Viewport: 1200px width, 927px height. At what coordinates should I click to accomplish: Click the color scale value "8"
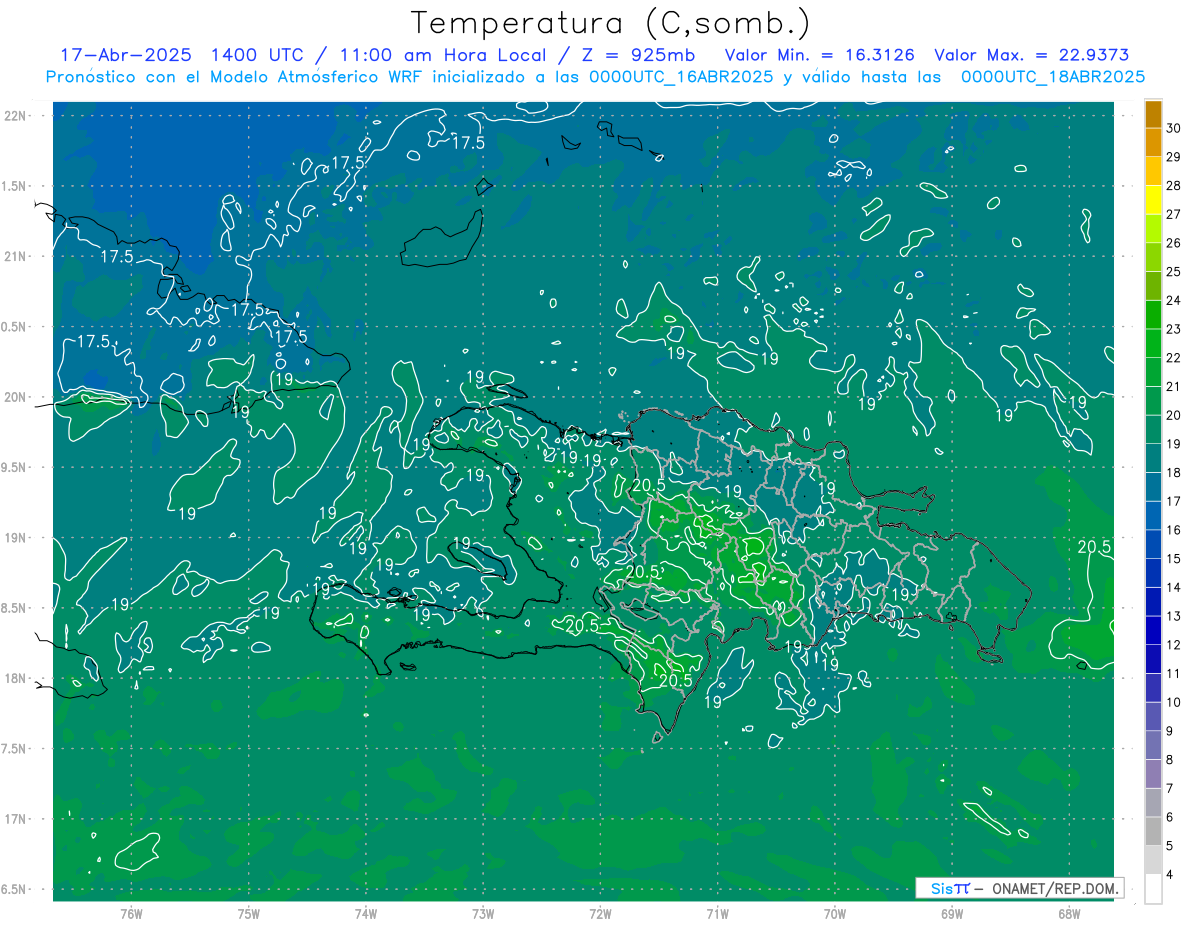1170,760
